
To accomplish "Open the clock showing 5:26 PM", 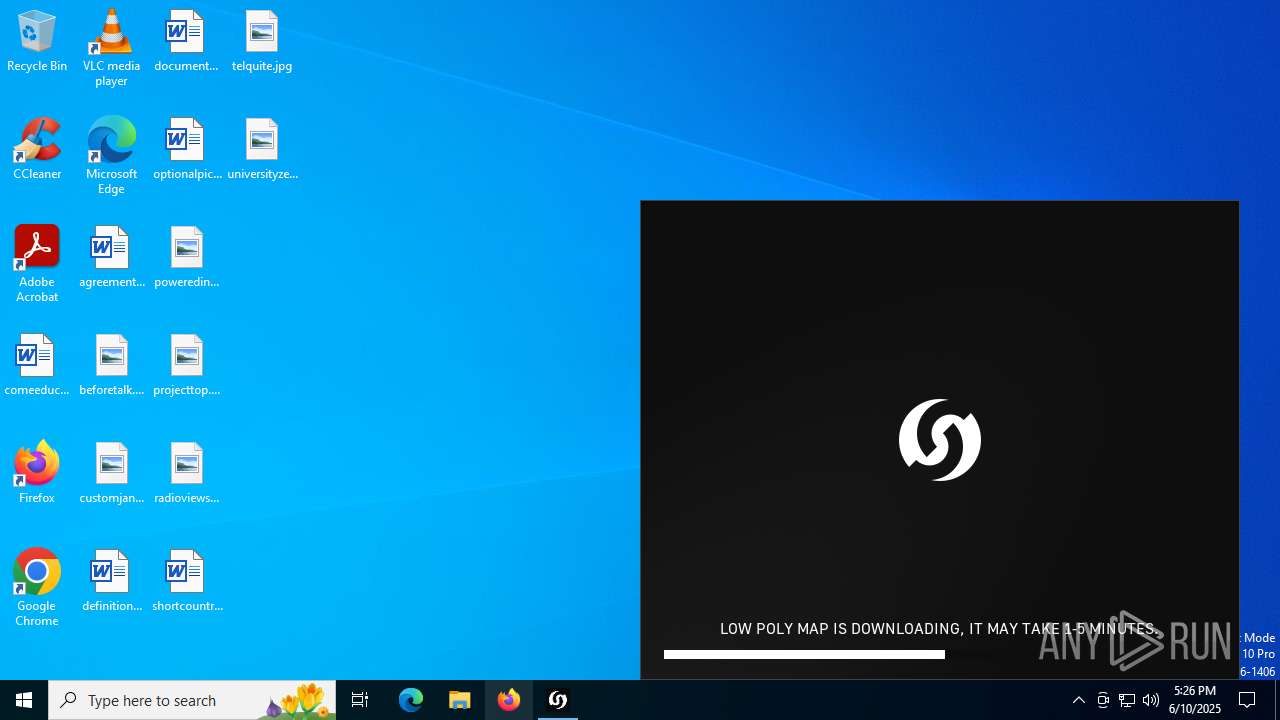I will point(1196,700).
